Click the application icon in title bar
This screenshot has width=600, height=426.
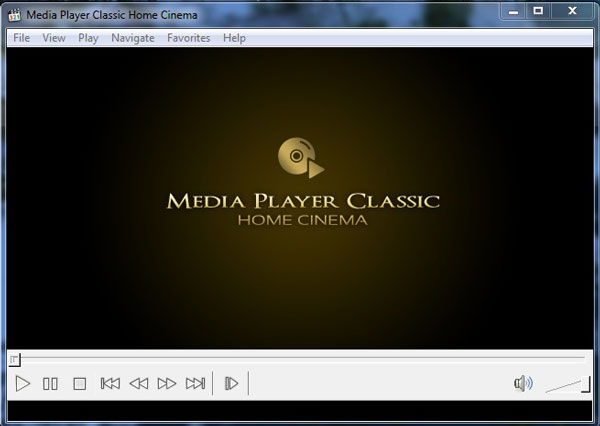pyautogui.click(x=15, y=14)
